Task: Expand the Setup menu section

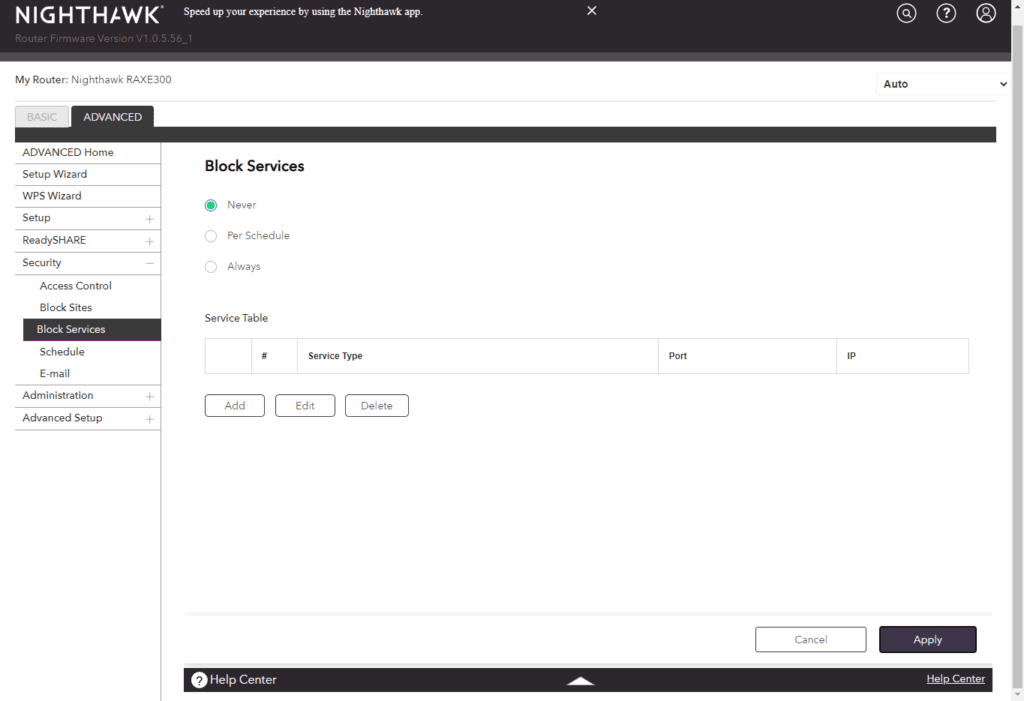Action: (x=149, y=219)
